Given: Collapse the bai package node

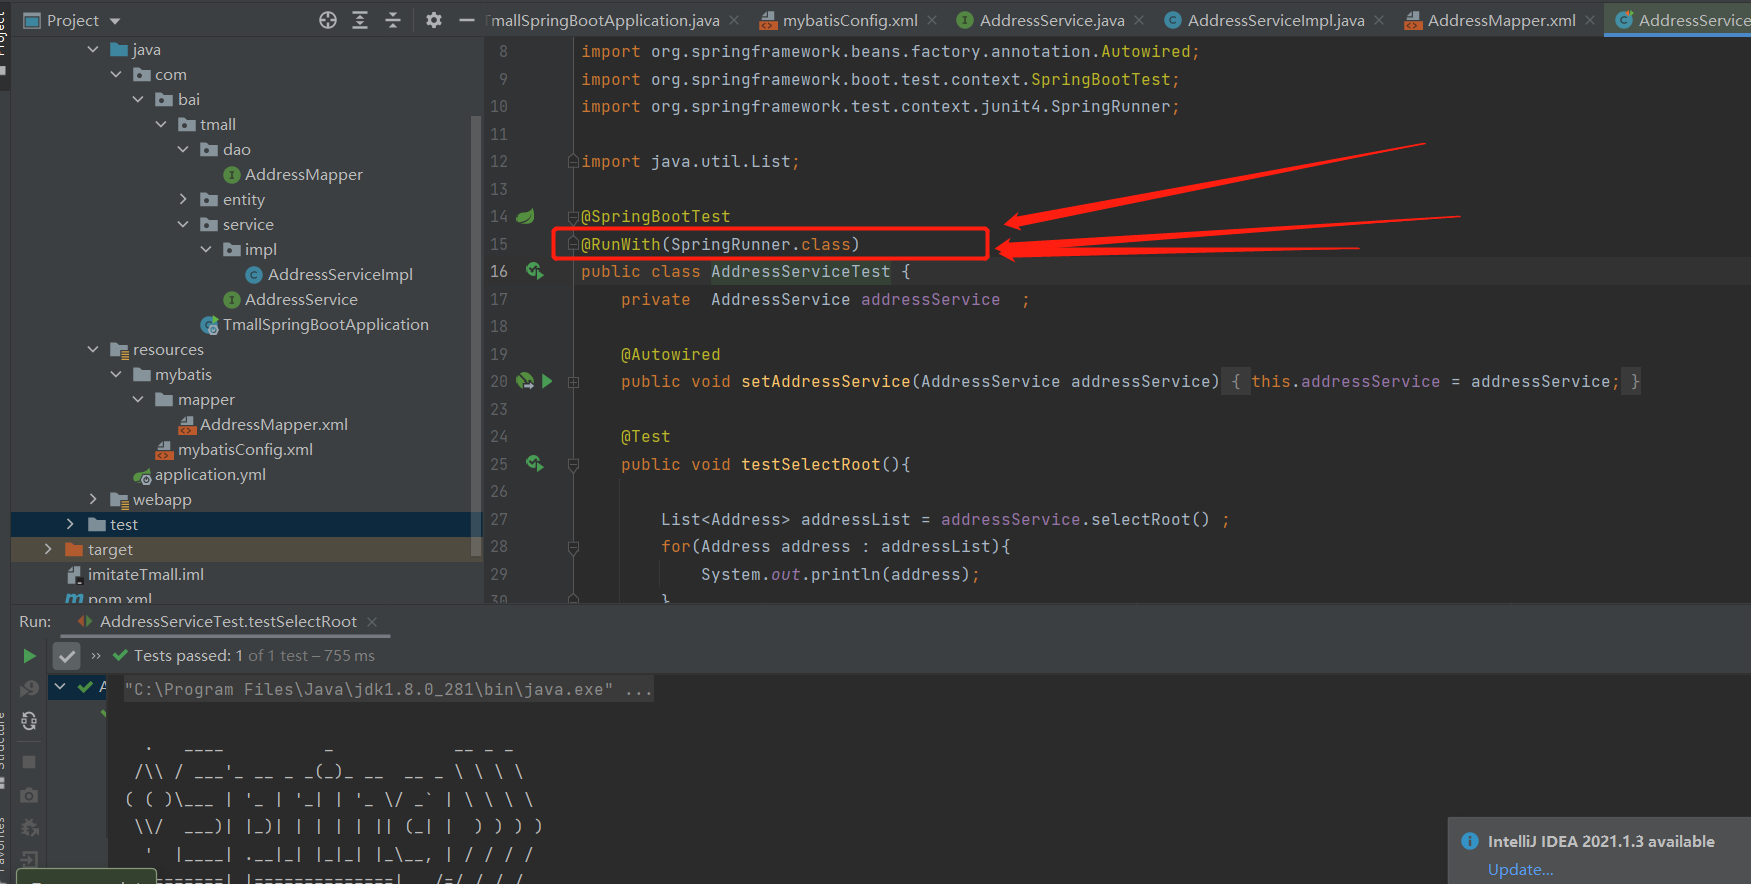Looking at the screenshot, I should coord(138,99).
